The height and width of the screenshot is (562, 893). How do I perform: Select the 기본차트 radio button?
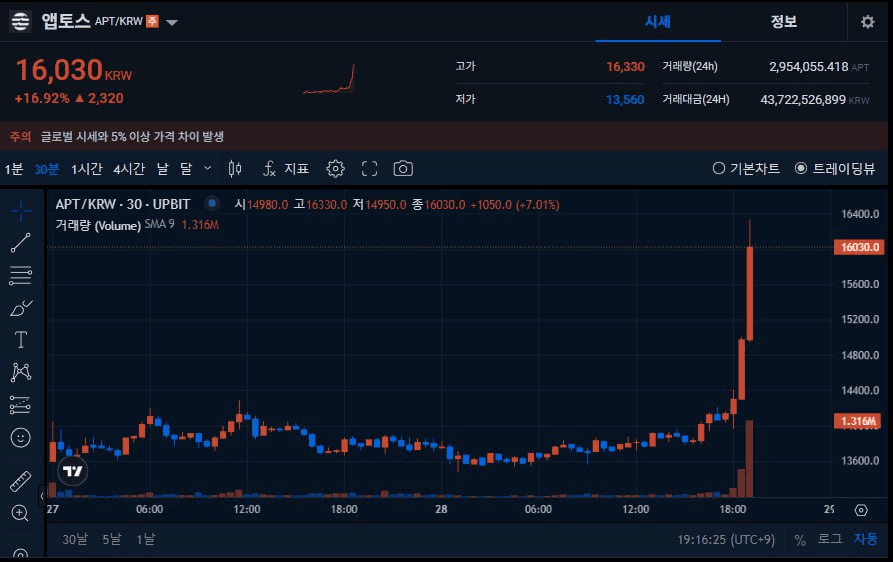click(746, 169)
